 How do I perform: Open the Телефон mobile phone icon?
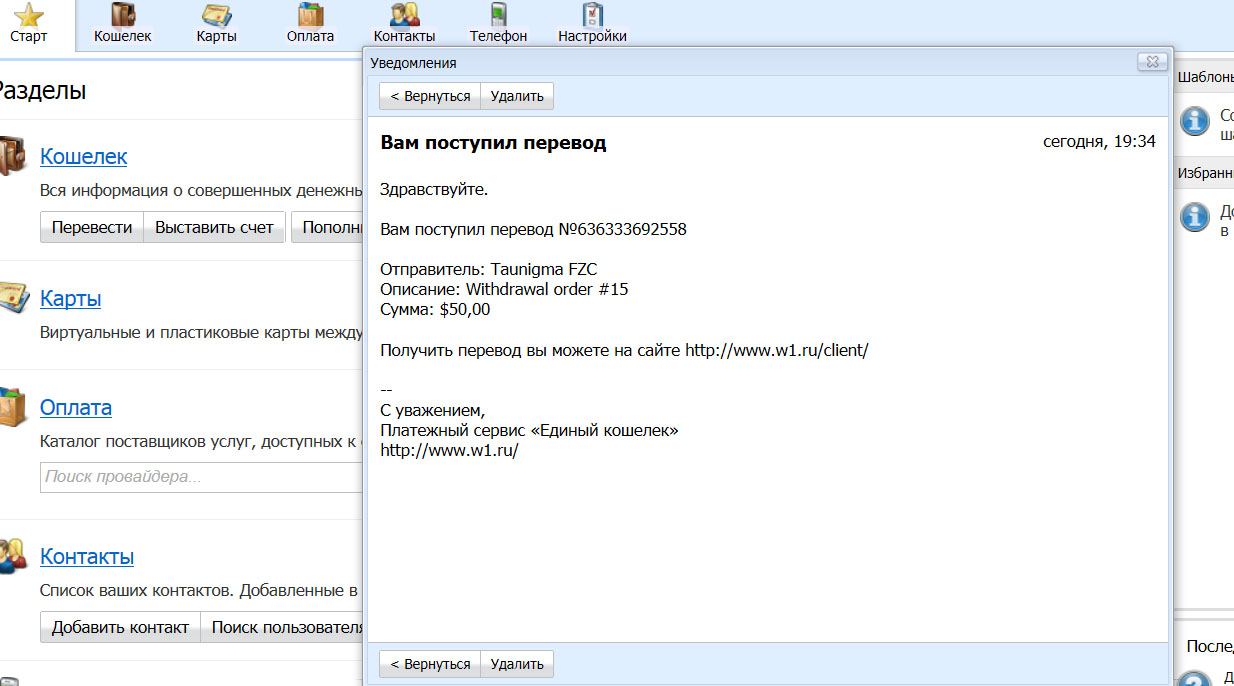coord(498,15)
